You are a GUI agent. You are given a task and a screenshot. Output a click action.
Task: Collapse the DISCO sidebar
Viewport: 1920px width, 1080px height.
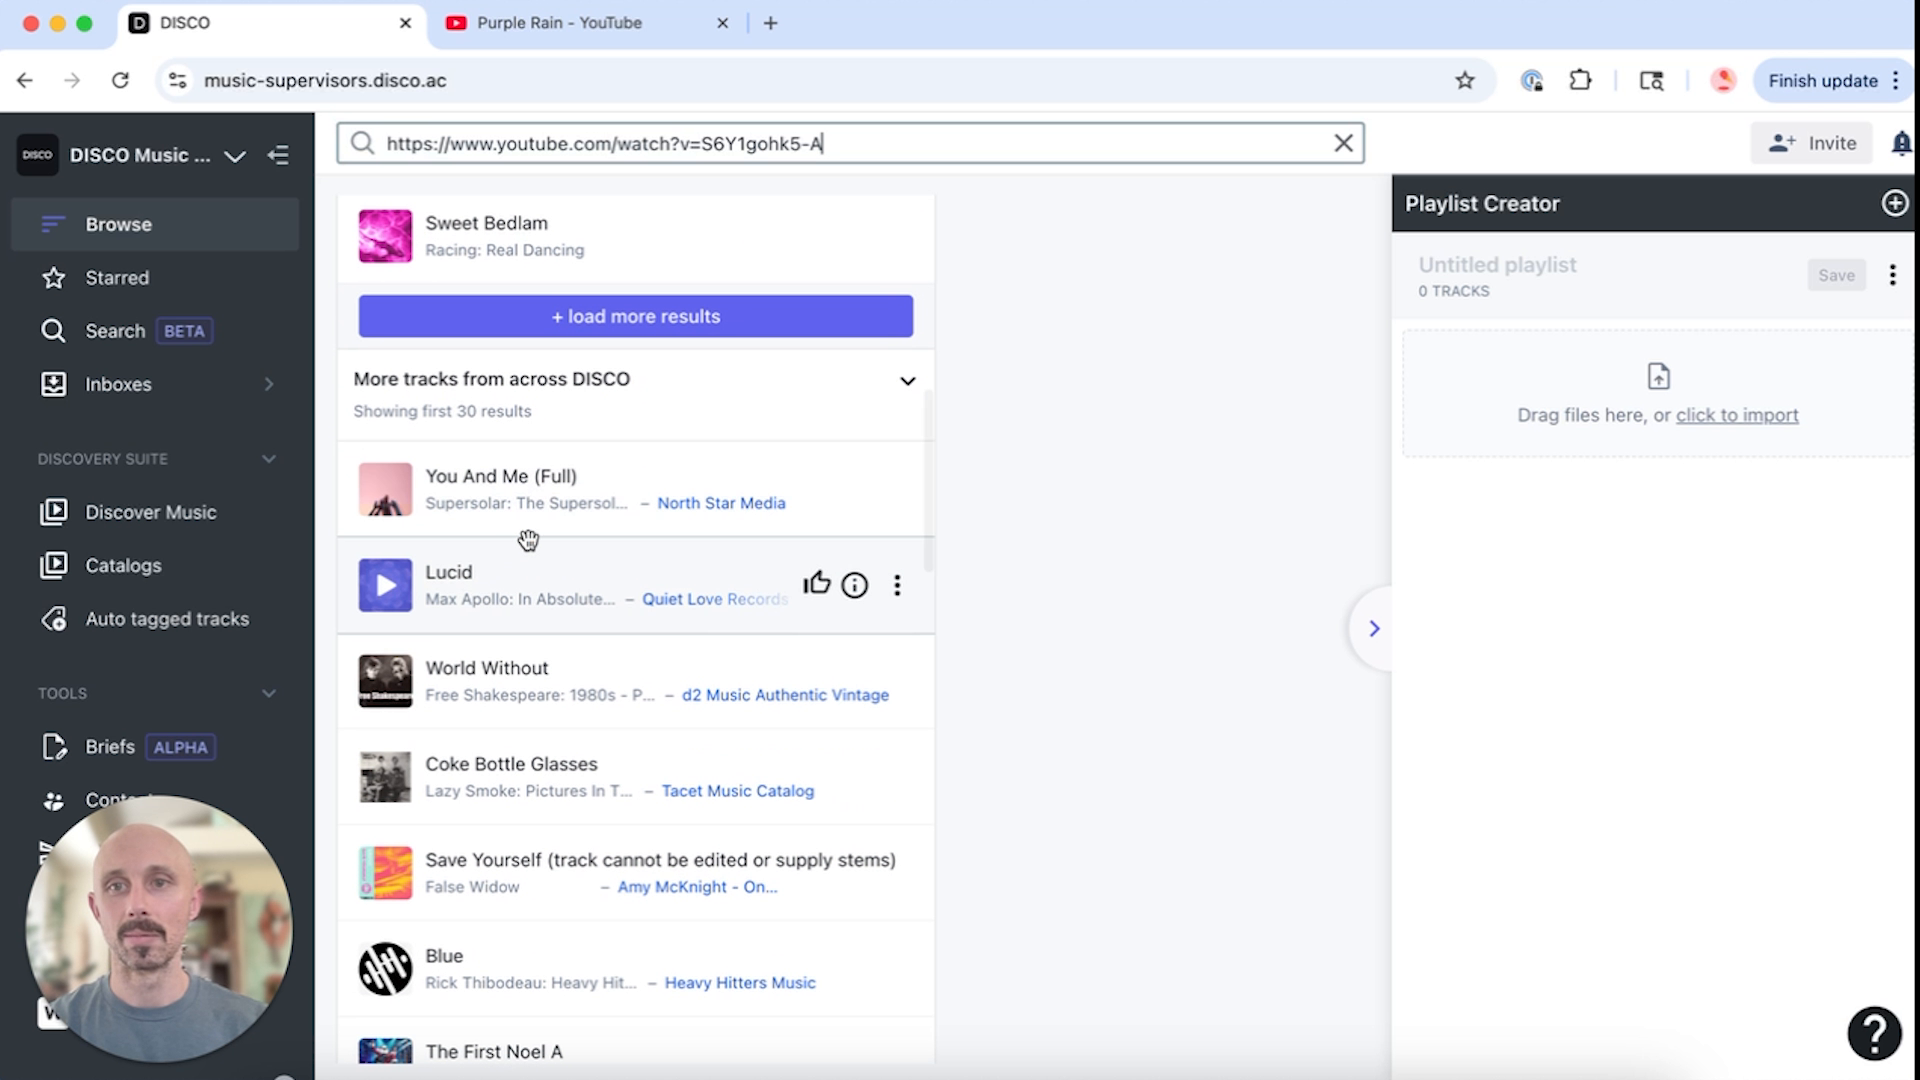279,155
